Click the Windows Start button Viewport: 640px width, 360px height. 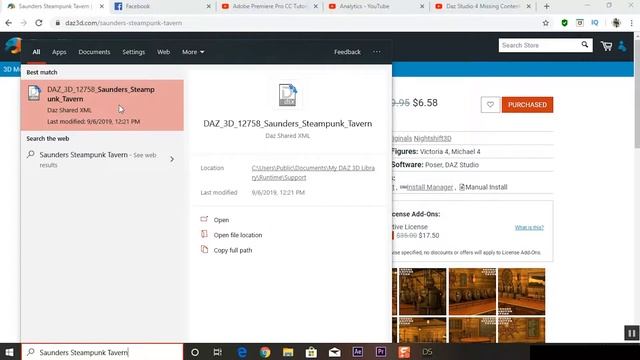coord(9,352)
